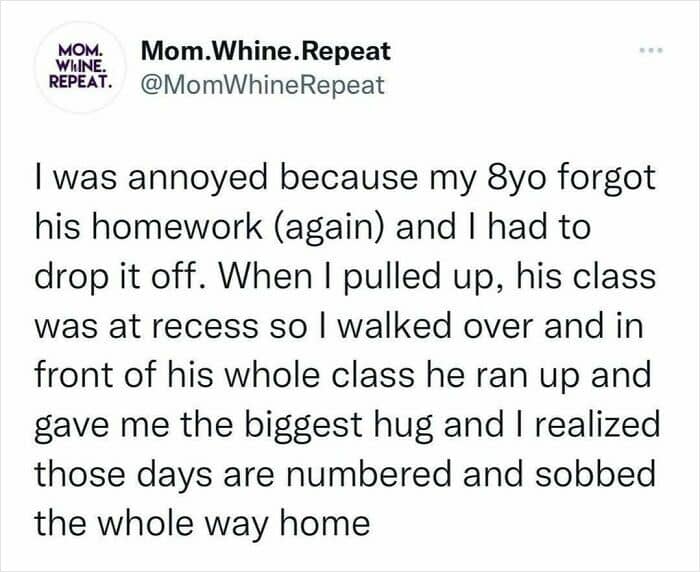Click the word MOM. in the avatar logo
Screen dimensions: 700x572
pos(81,48)
